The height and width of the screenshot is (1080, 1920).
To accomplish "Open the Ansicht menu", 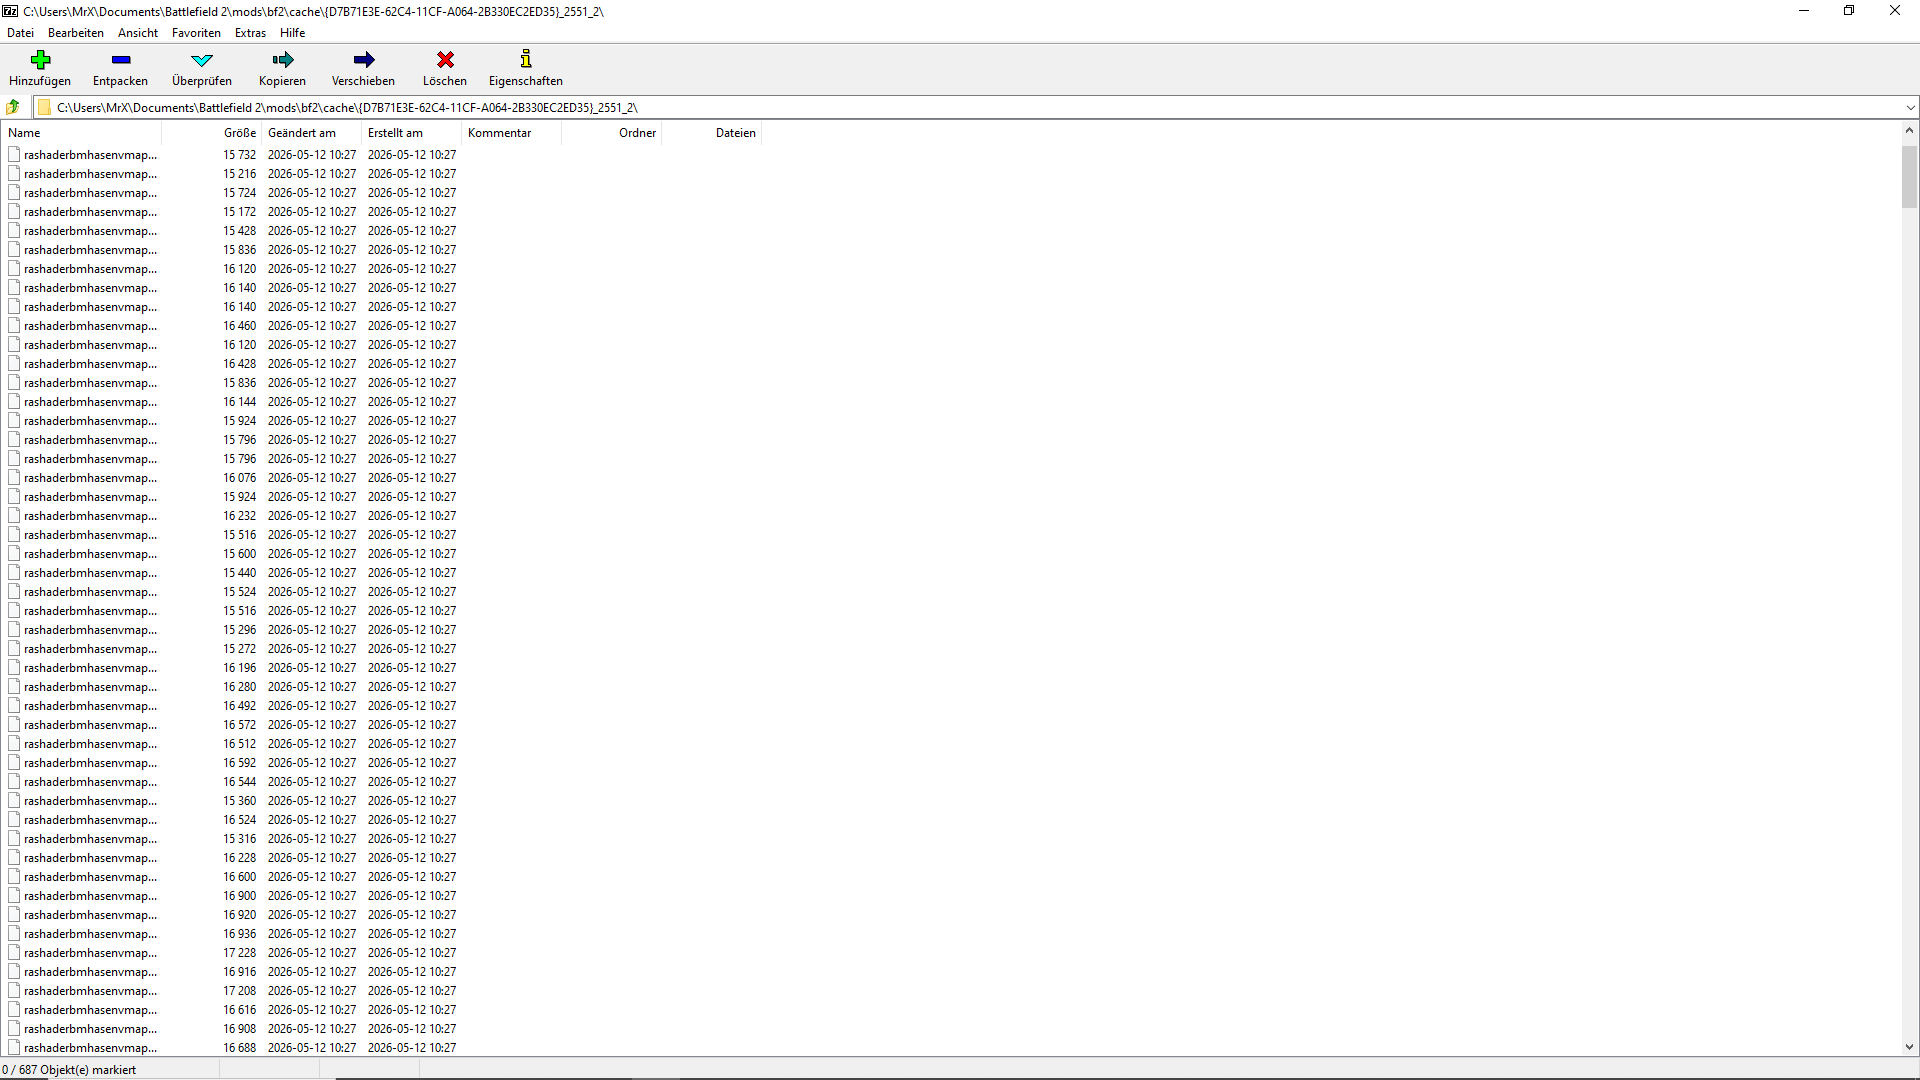I will coord(138,33).
